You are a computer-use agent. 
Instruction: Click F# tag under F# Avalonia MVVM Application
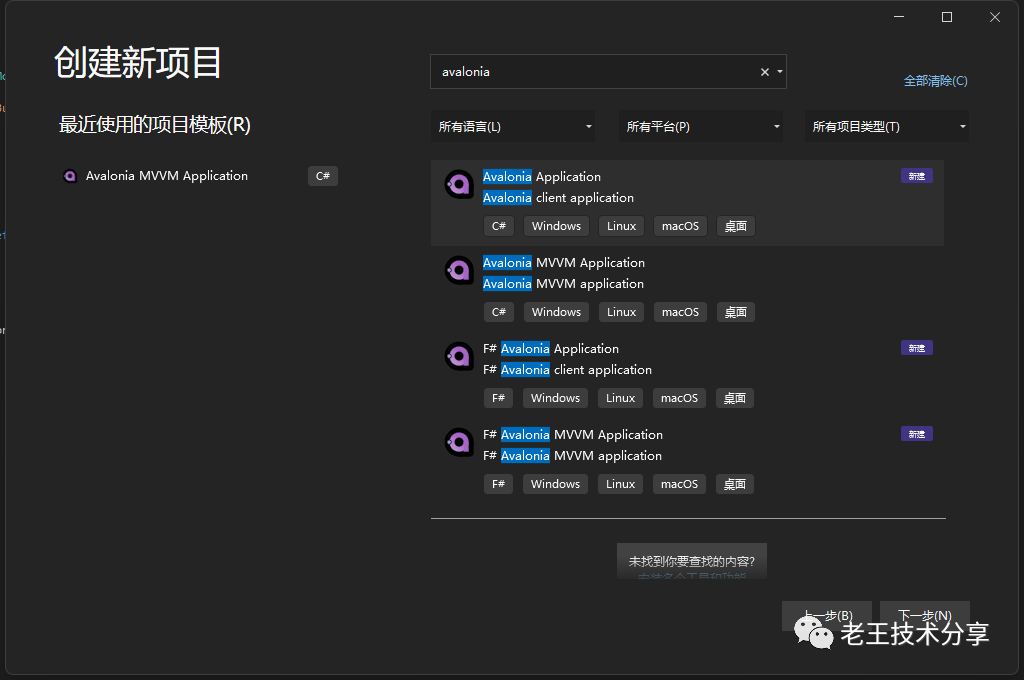pos(498,484)
